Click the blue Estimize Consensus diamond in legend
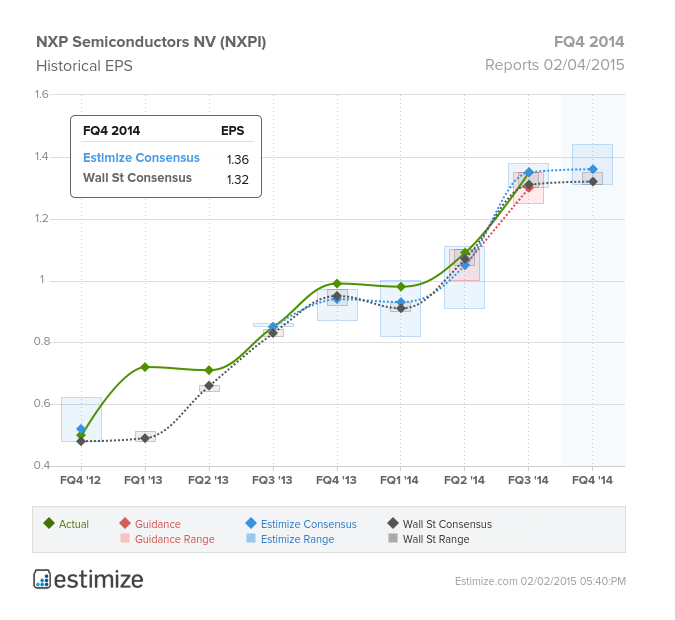Screen dimensions: 675x620 coord(251,523)
